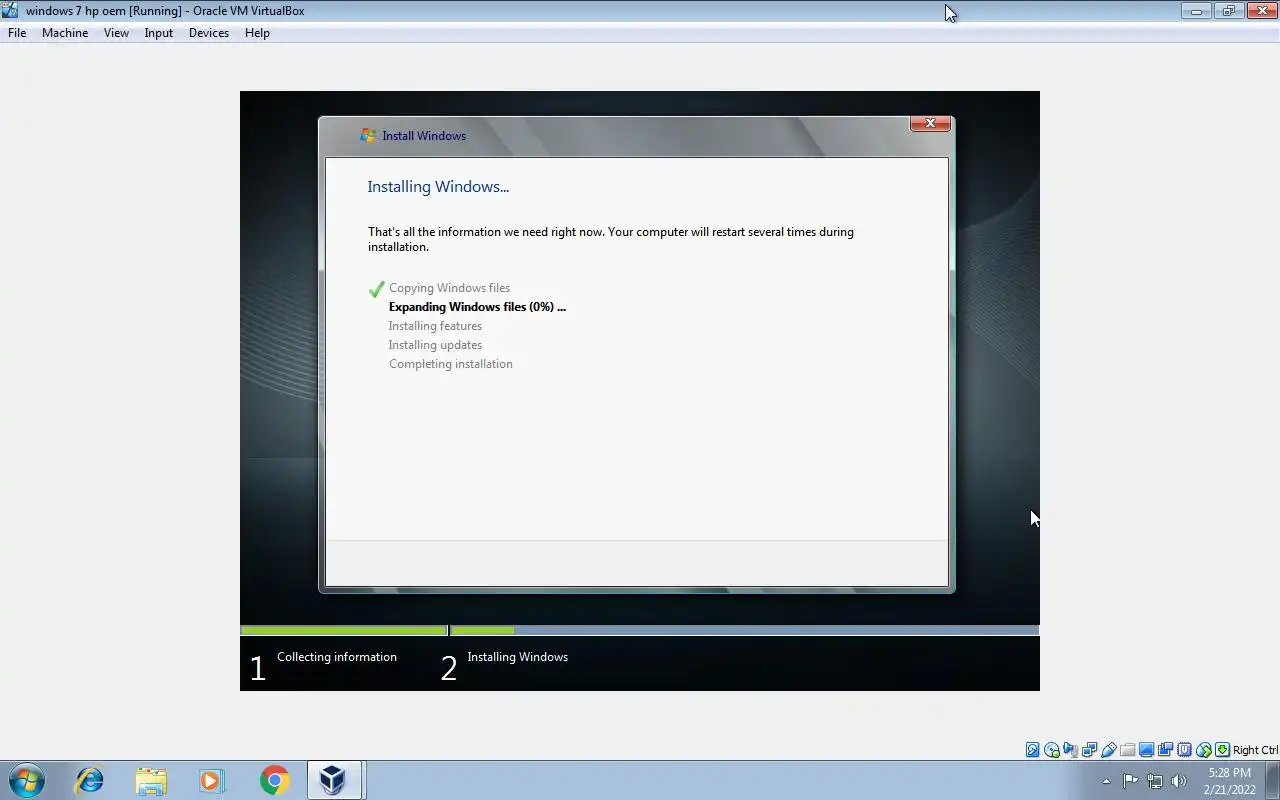This screenshot has height=800, width=1280.
Task: Click the keyboard capture arrow icon
Action: tap(1222, 750)
